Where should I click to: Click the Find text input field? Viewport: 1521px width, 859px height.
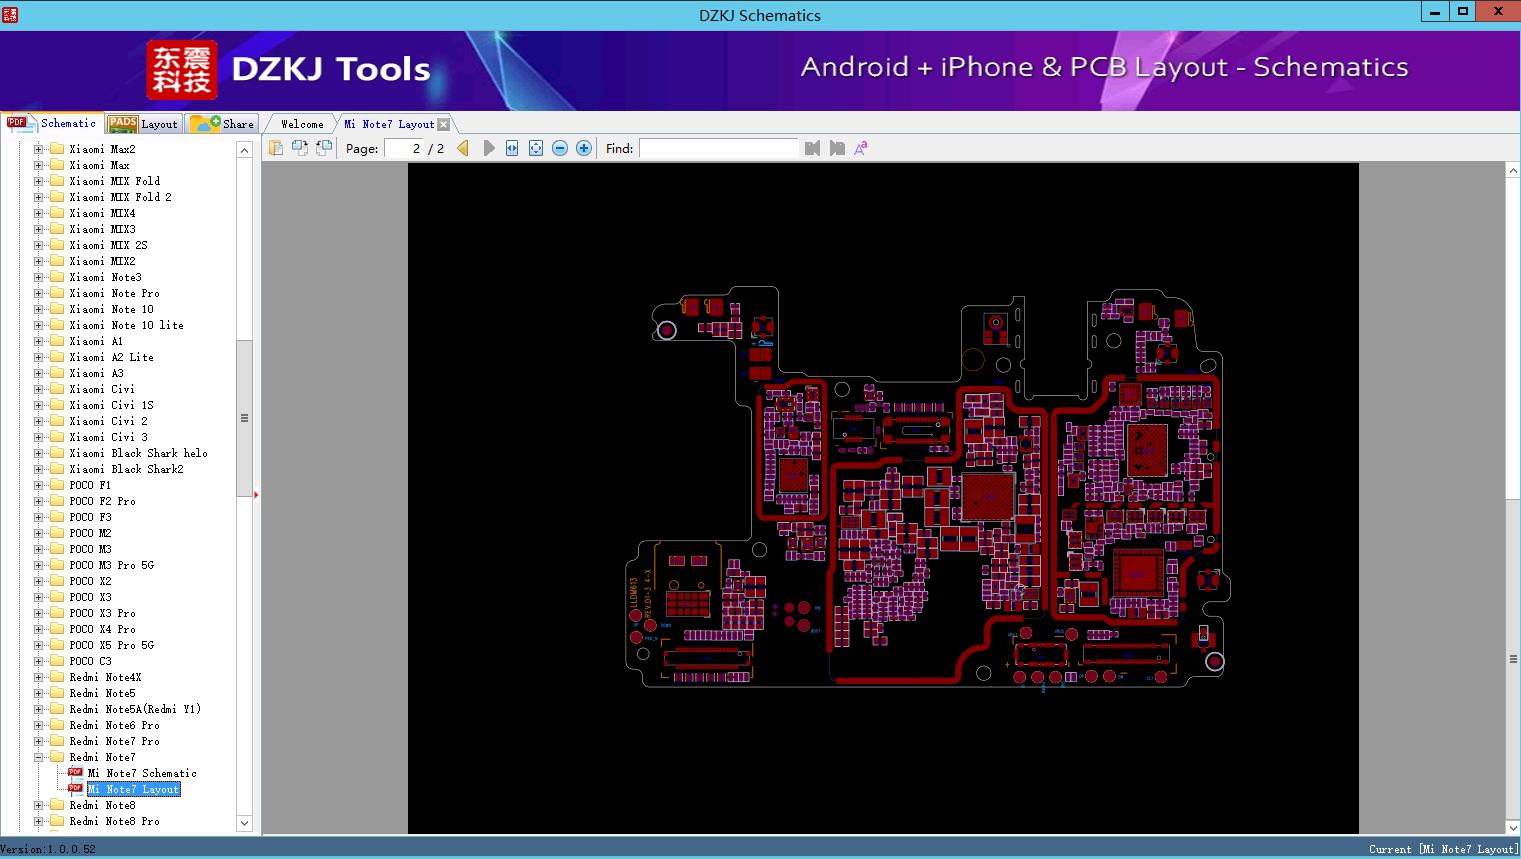718,148
